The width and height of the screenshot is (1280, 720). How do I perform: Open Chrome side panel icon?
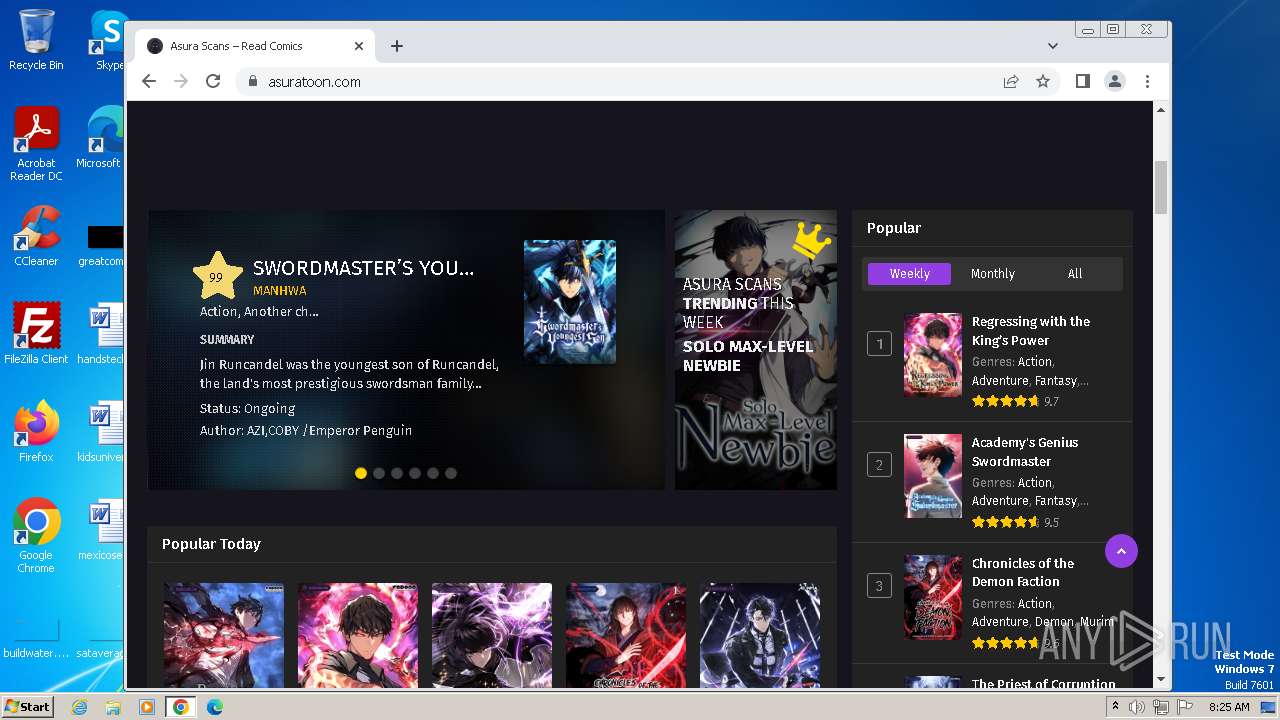pyautogui.click(x=1083, y=82)
